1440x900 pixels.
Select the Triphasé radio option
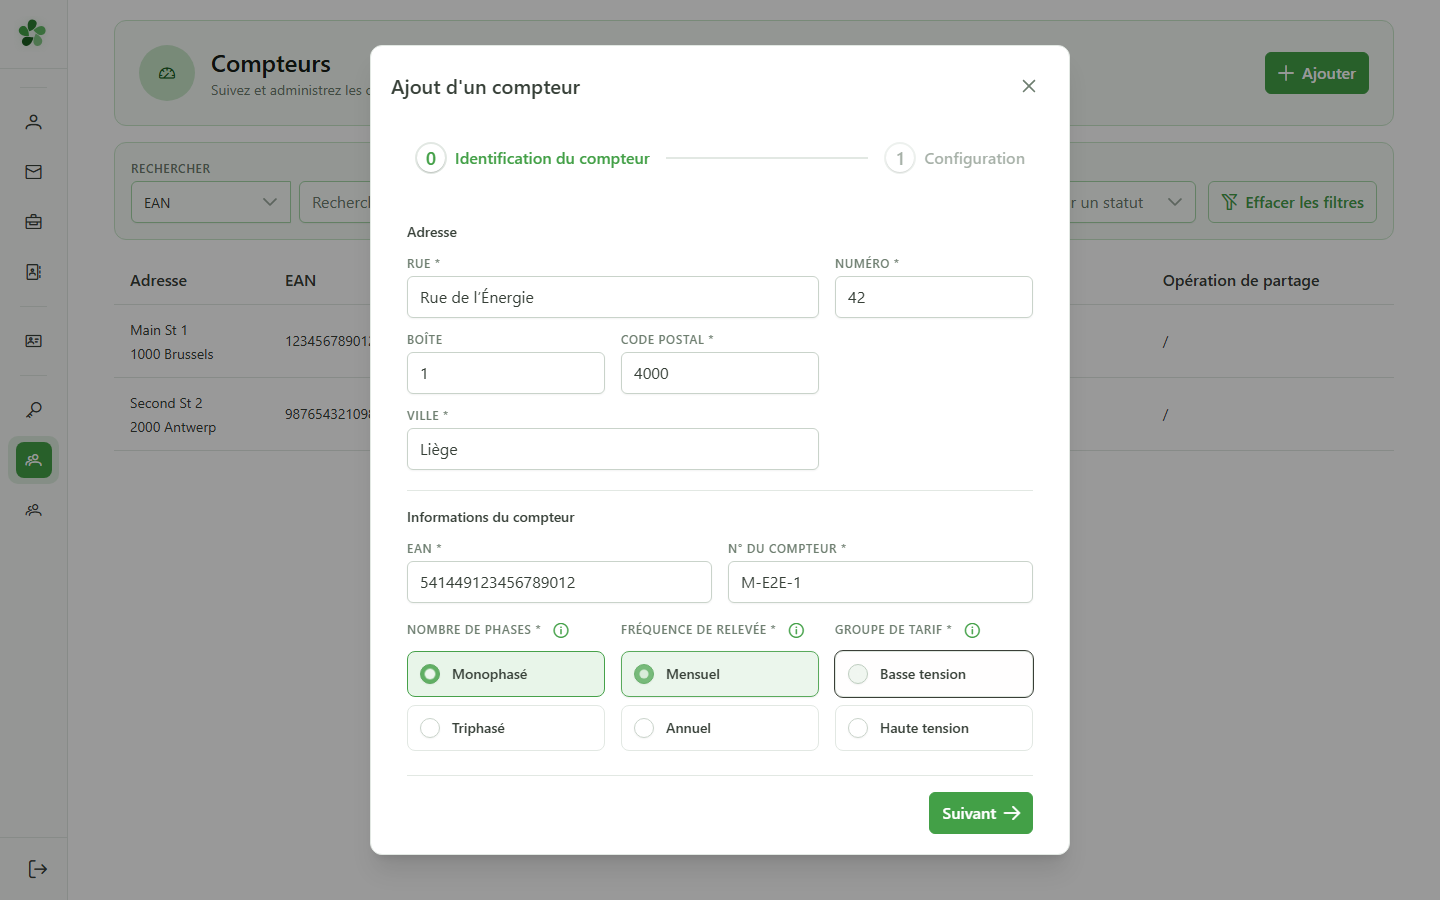506,728
